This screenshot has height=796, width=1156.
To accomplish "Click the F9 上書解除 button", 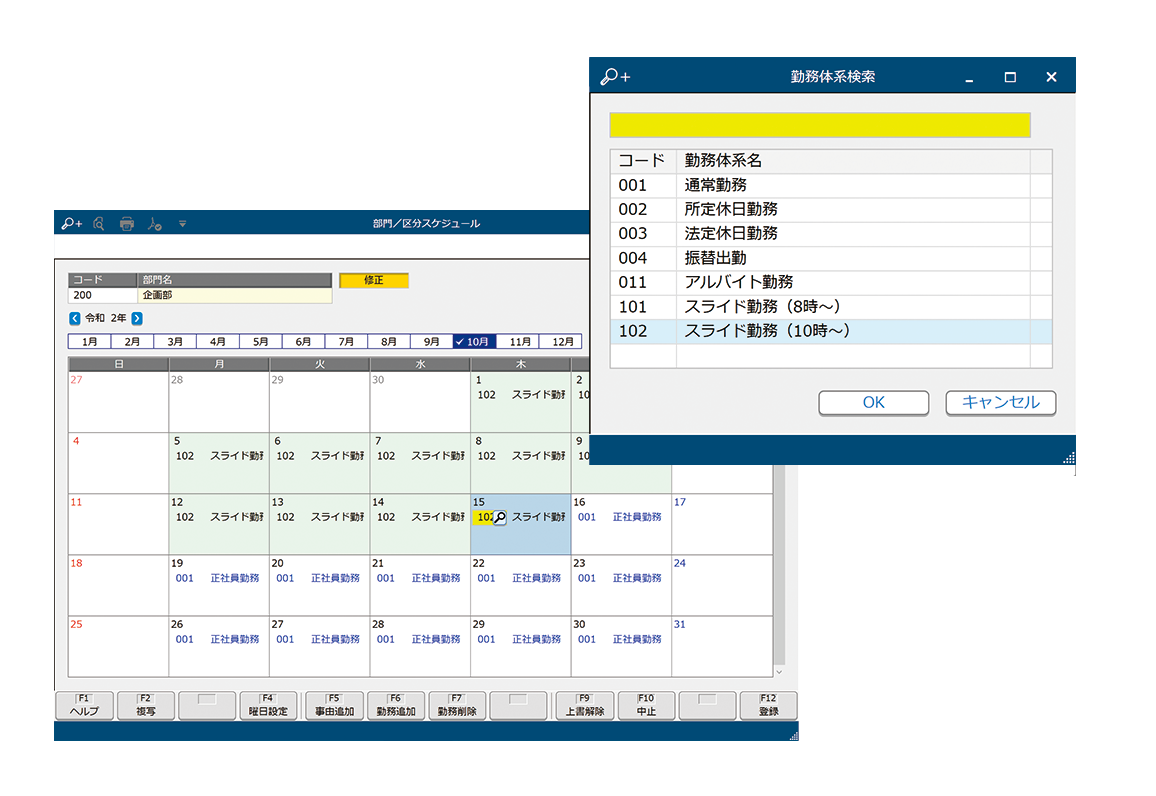I will pyautogui.click(x=585, y=705).
